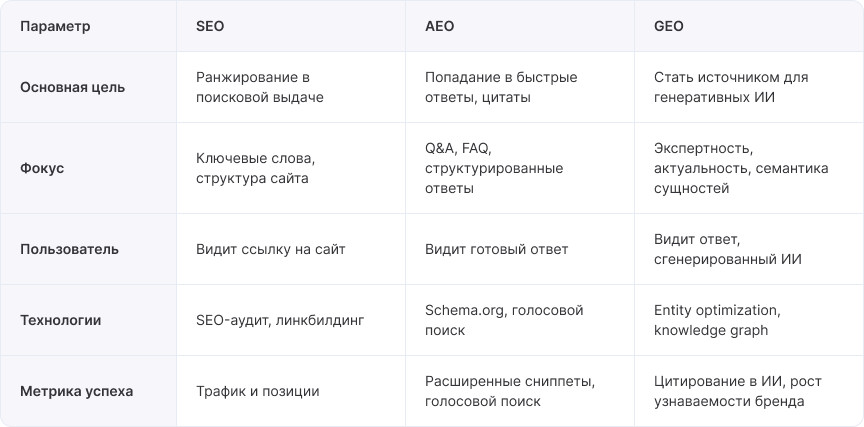The image size is (864, 427).
Task: Select the "Технологии" row label
Action: [60, 320]
